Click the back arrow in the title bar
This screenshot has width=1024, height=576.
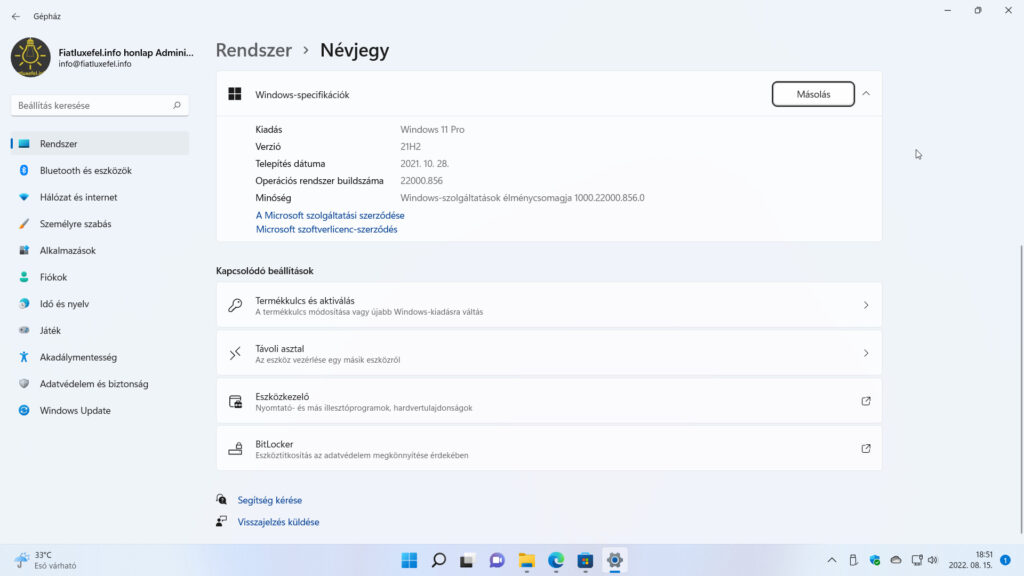coord(16,16)
